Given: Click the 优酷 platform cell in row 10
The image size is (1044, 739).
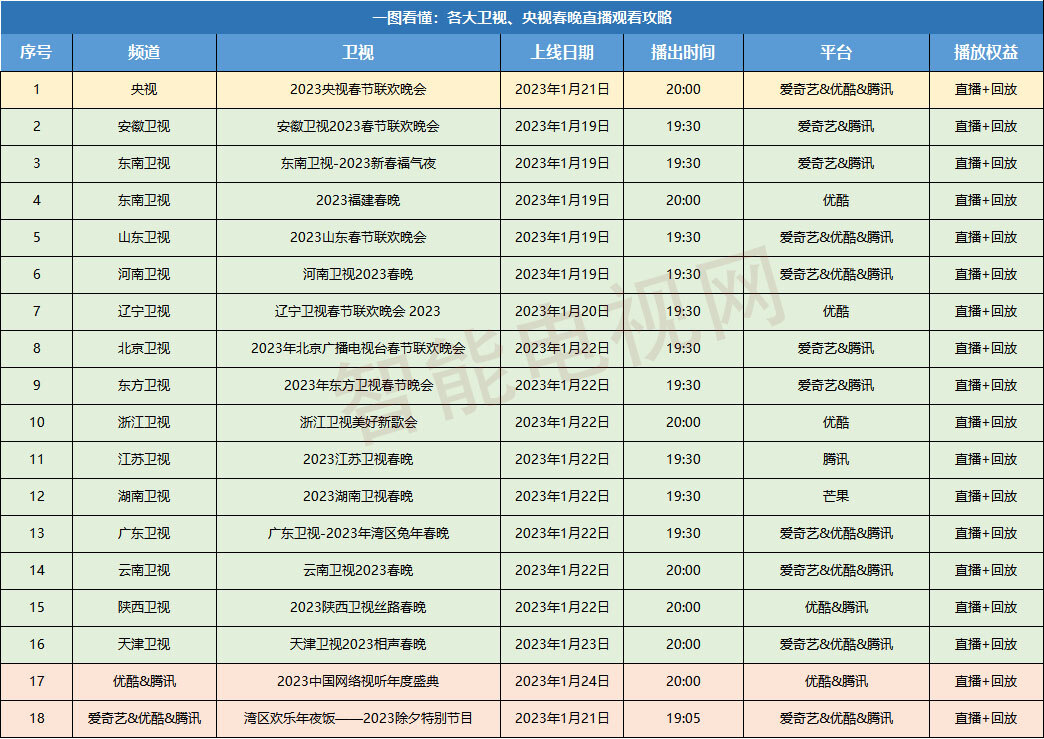Looking at the screenshot, I should [836, 422].
